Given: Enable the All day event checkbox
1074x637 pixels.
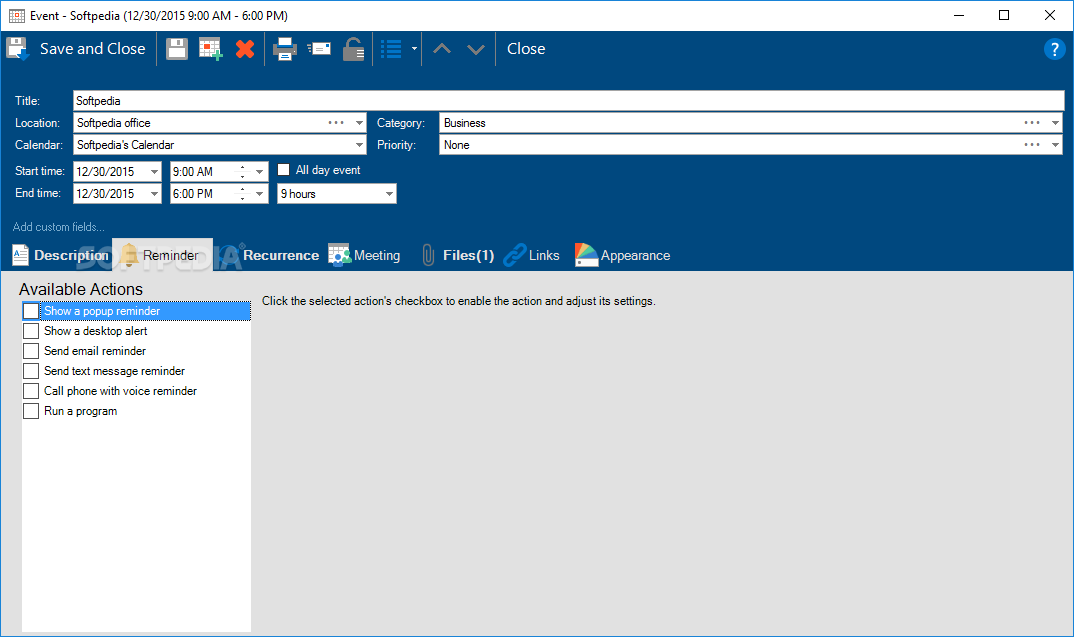Looking at the screenshot, I should click(x=284, y=170).
